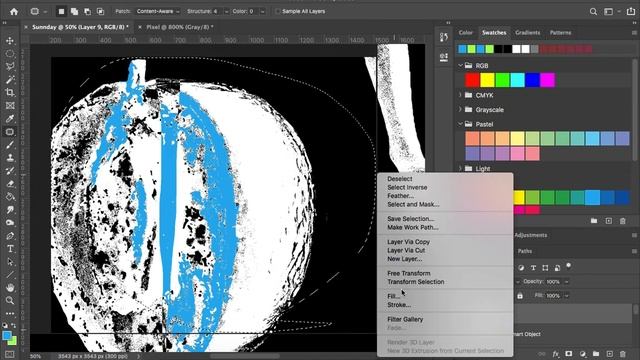Image resolution: width=640 pixels, height=360 pixels.
Task: Select the Move tool
Action: (x=10, y=40)
